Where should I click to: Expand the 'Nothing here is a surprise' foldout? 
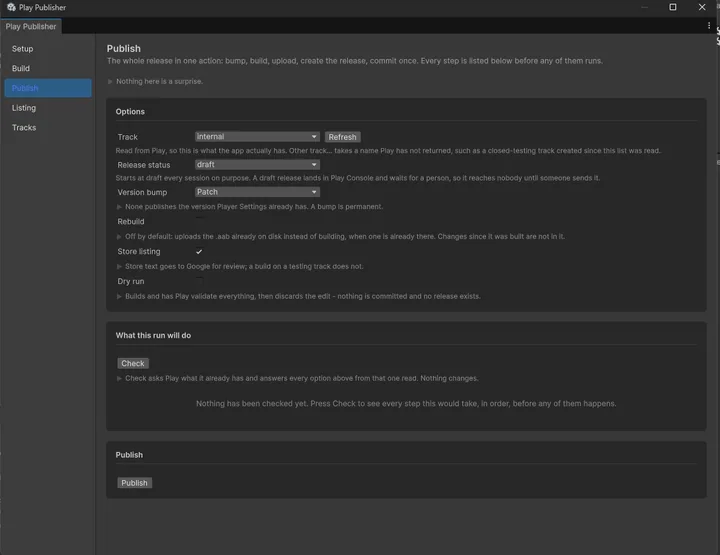click(110, 81)
